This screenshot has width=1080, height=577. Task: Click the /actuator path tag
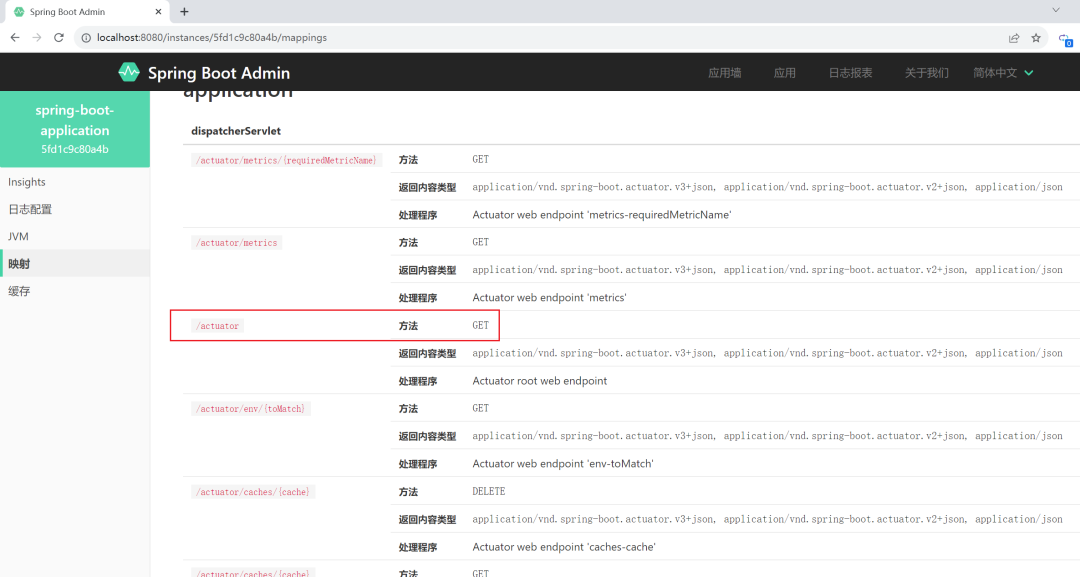[x=217, y=326]
